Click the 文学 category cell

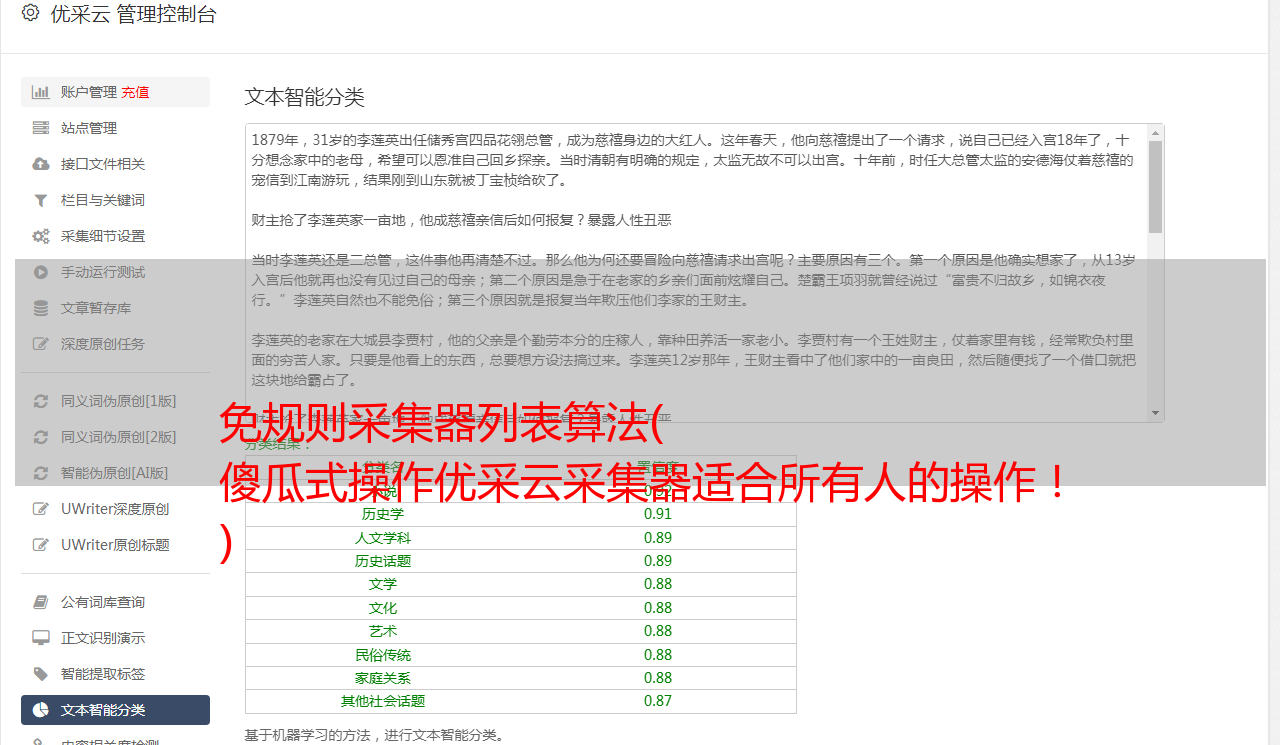click(x=383, y=584)
